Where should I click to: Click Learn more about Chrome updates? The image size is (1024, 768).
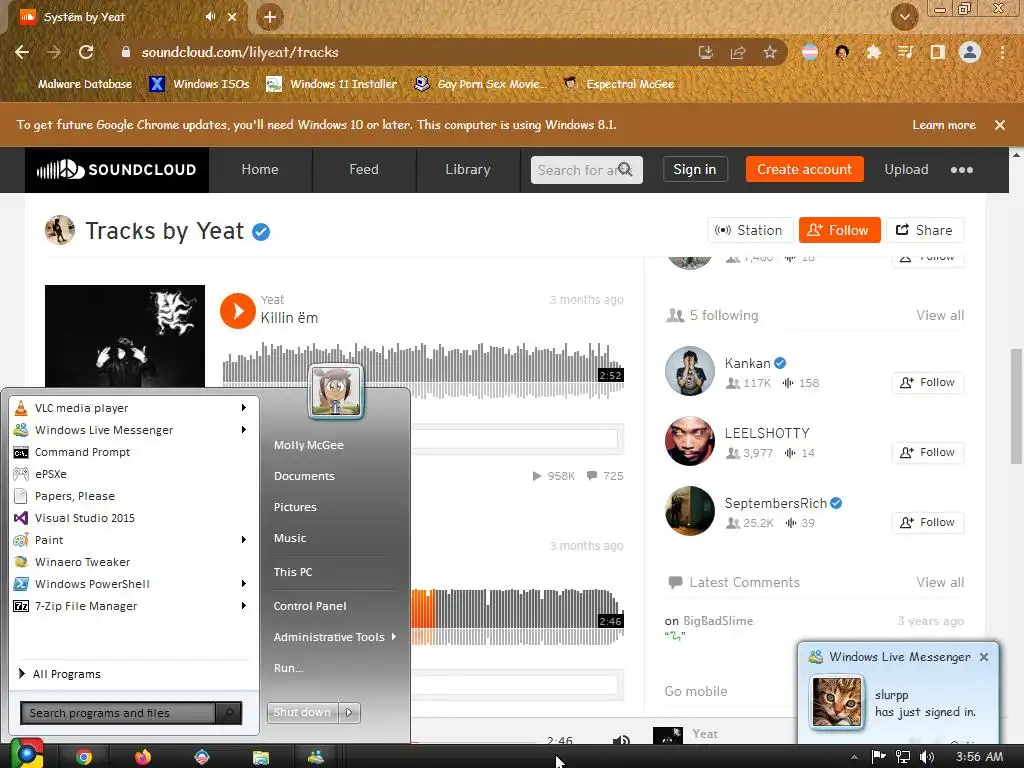point(944,125)
